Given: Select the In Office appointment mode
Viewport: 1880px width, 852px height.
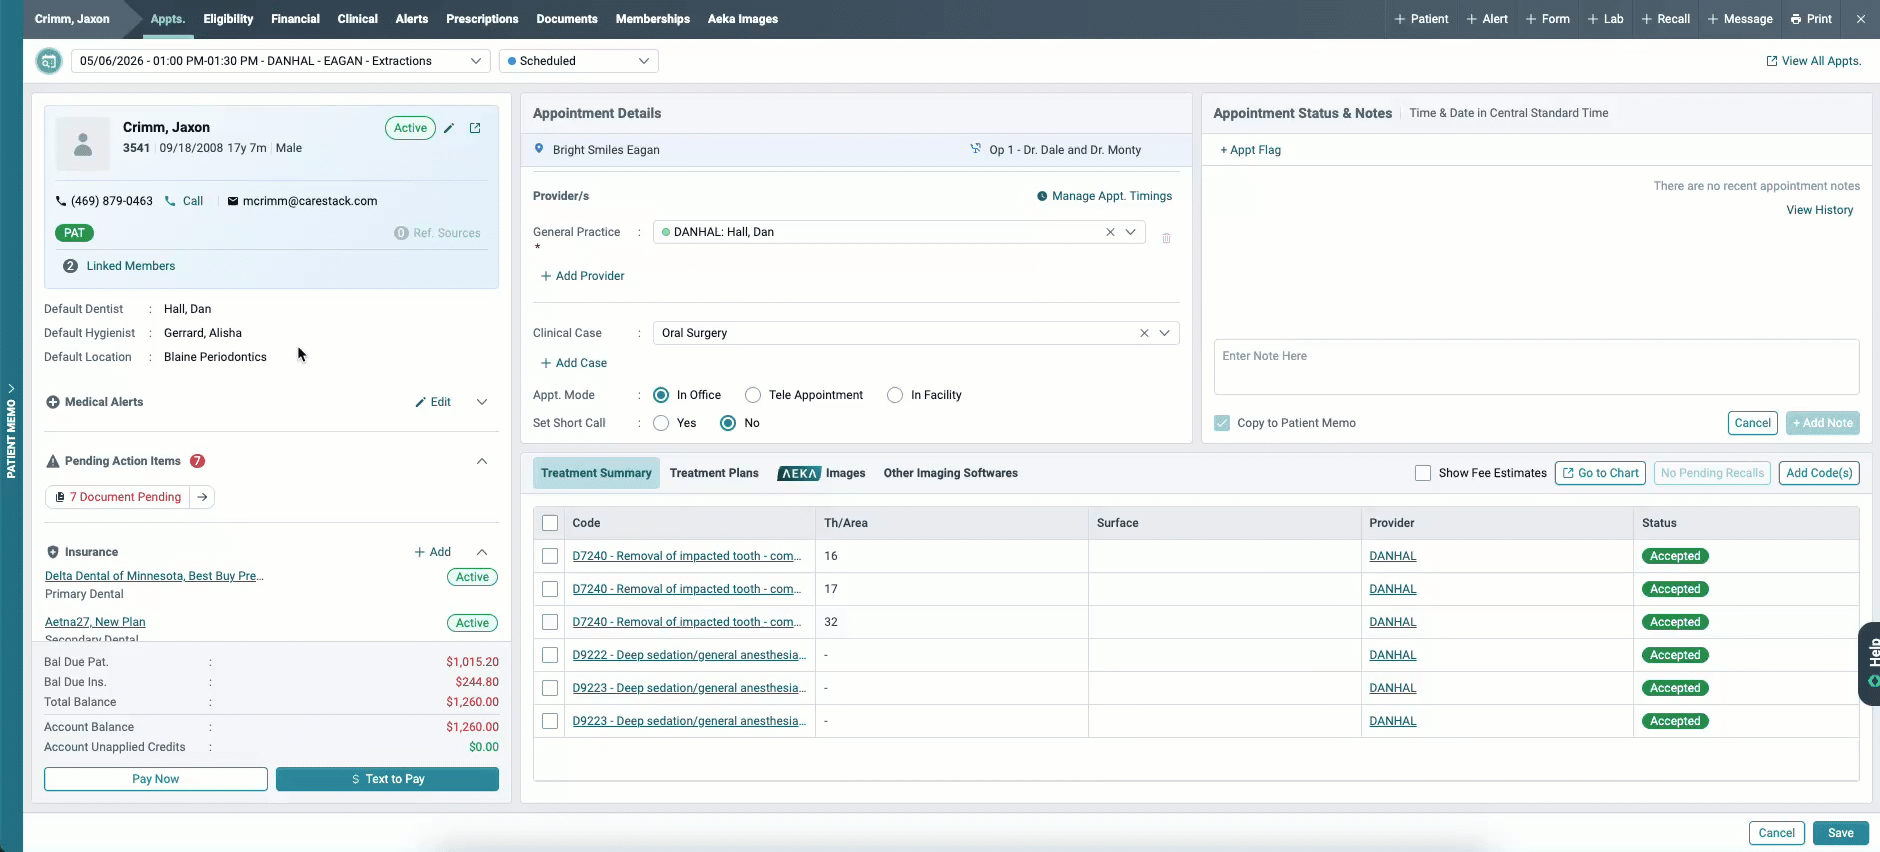Looking at the screenshot, I should (x=661, y=395).
